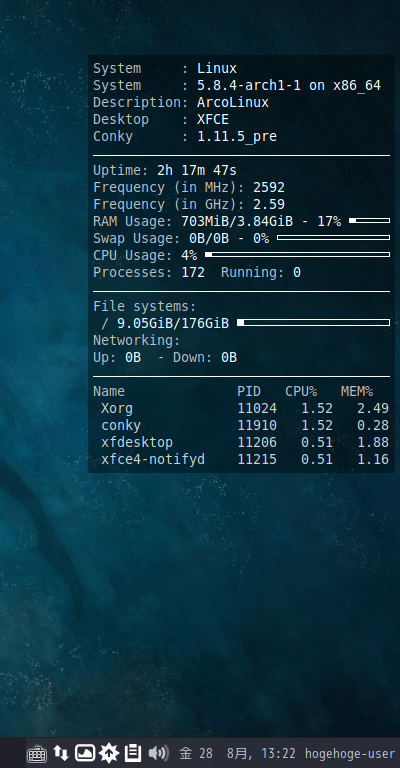This screenshot has height=768, width=400.
Task: Open the hogehoge-user account menu
Action: point(350,753)
